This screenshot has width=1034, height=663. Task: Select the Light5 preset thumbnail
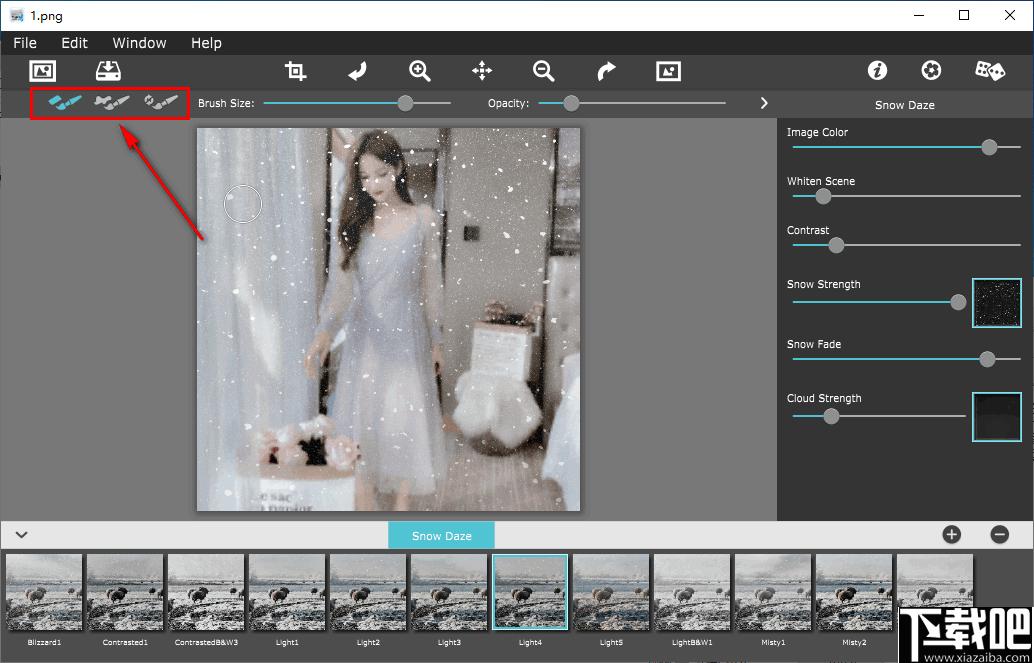point(611,592)
